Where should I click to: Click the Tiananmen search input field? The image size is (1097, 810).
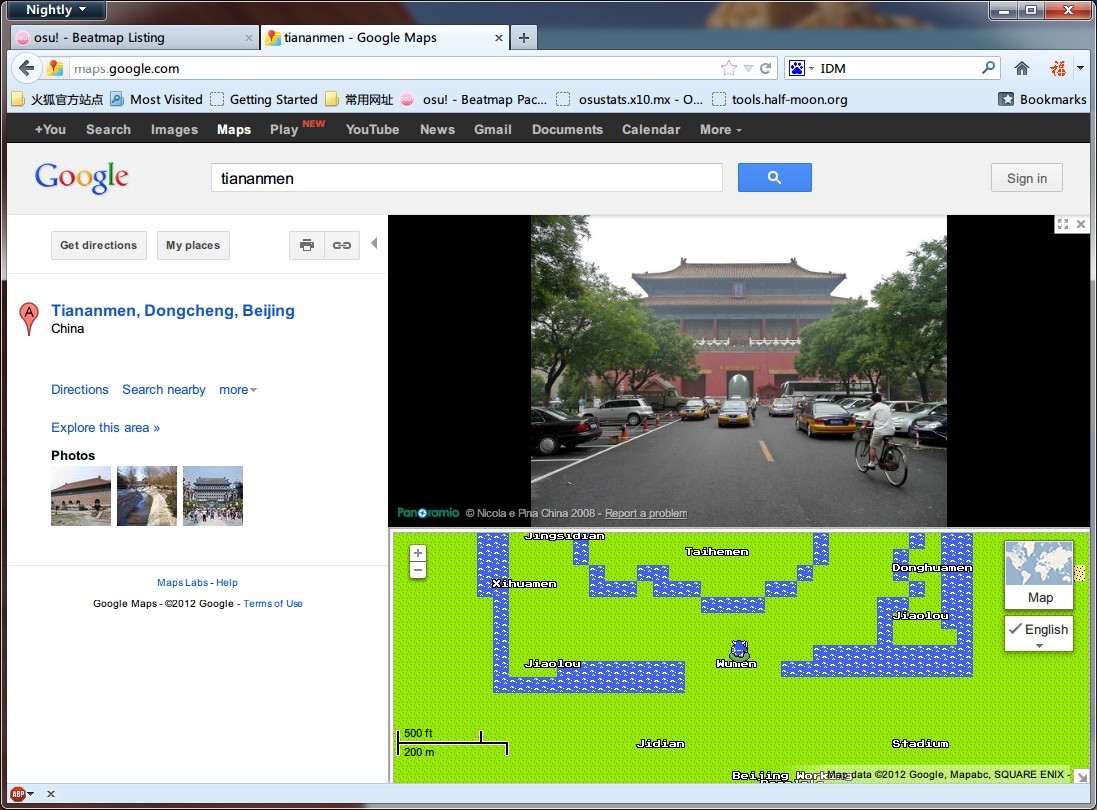(x=467, y=178)
